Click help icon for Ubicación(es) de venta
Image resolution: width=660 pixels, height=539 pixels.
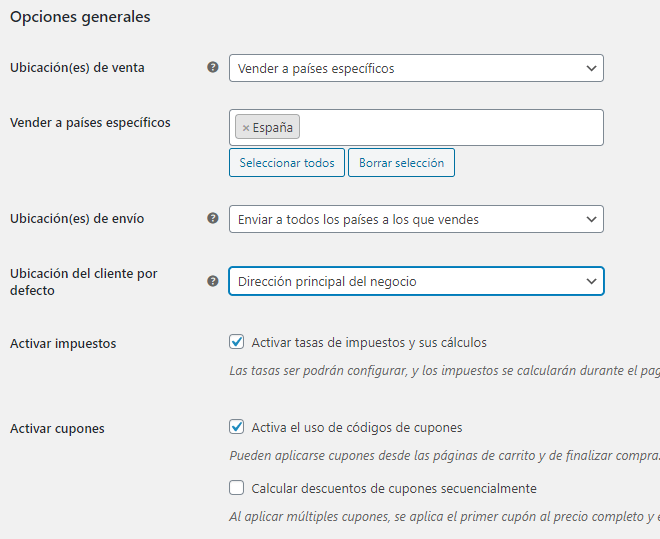tap(212, 67)
